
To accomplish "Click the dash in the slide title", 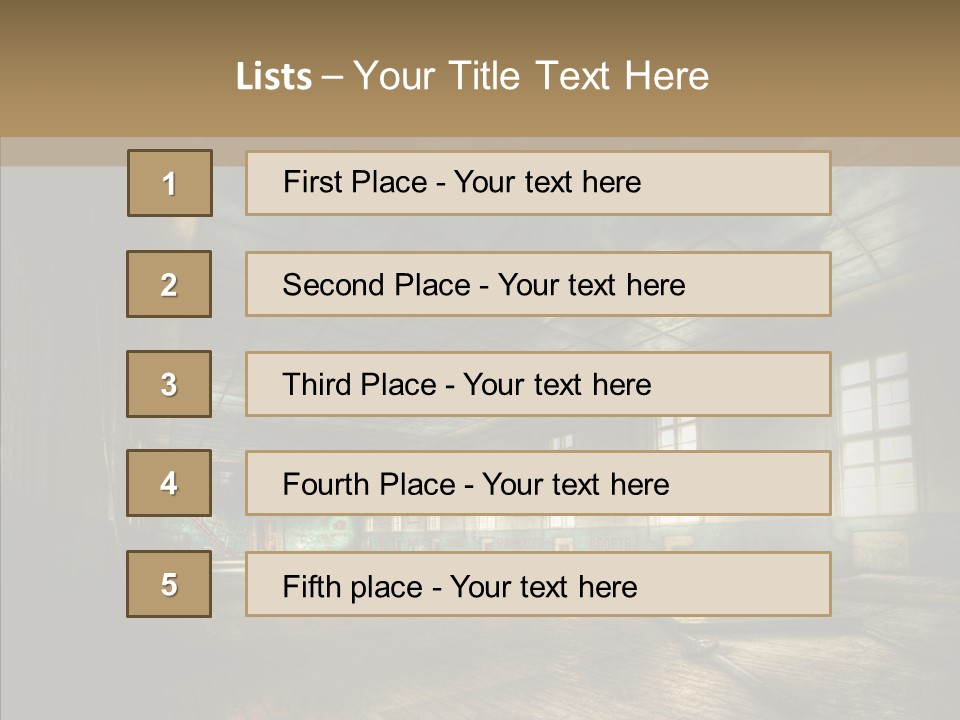I will (333, 76).
